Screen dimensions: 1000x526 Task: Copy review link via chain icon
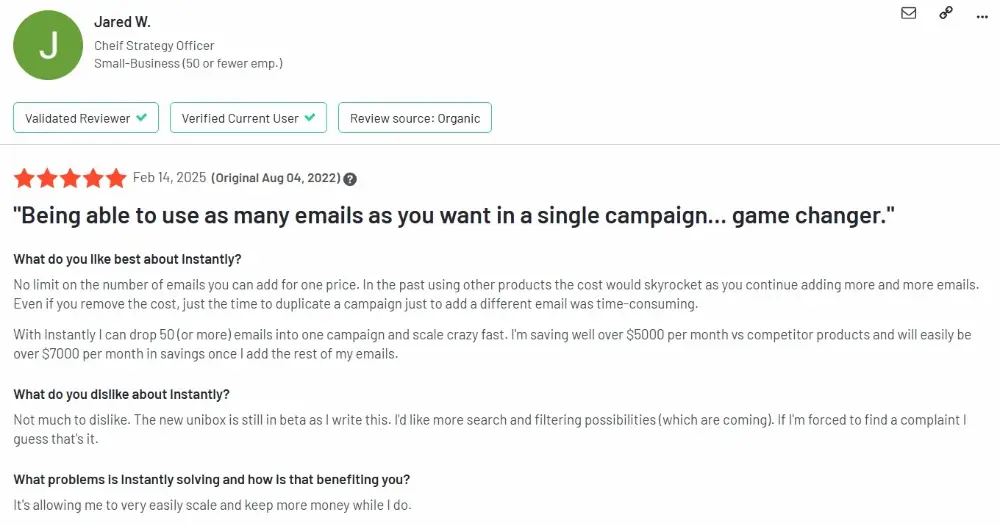pyautogui.click(x=946, y=13)
